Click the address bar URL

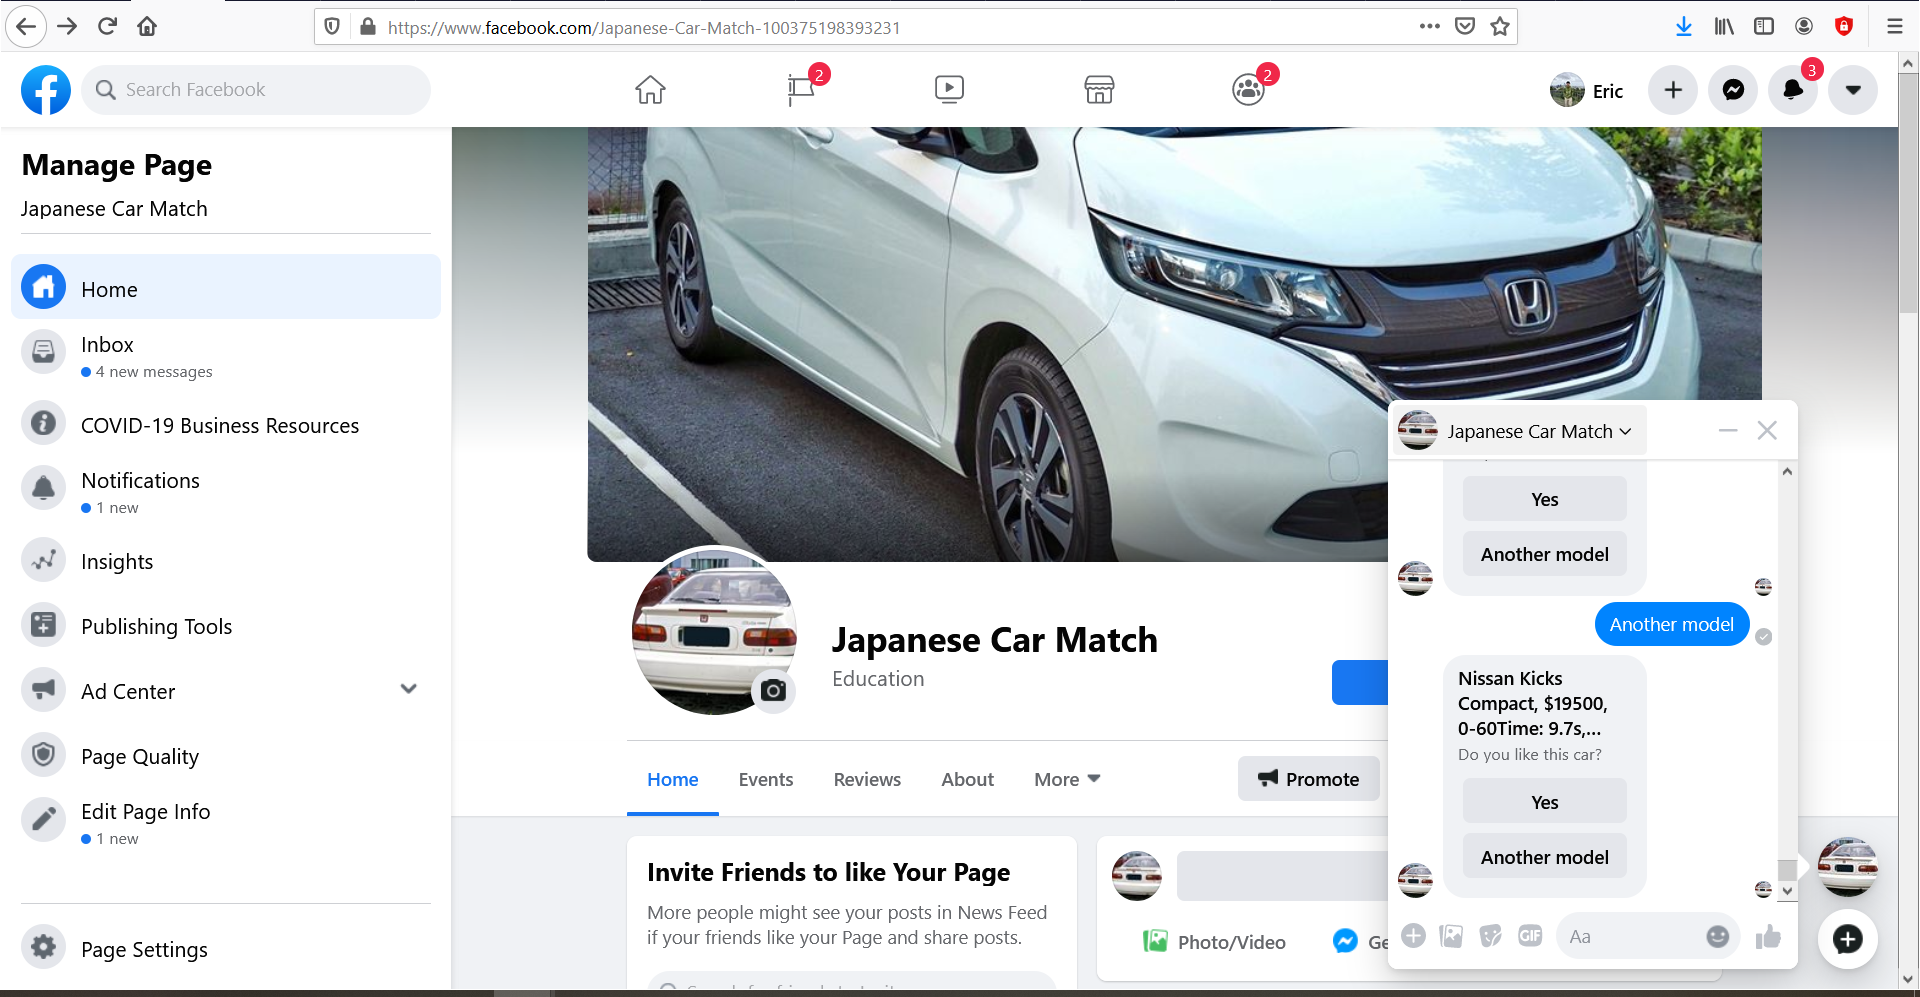point(644,28)
